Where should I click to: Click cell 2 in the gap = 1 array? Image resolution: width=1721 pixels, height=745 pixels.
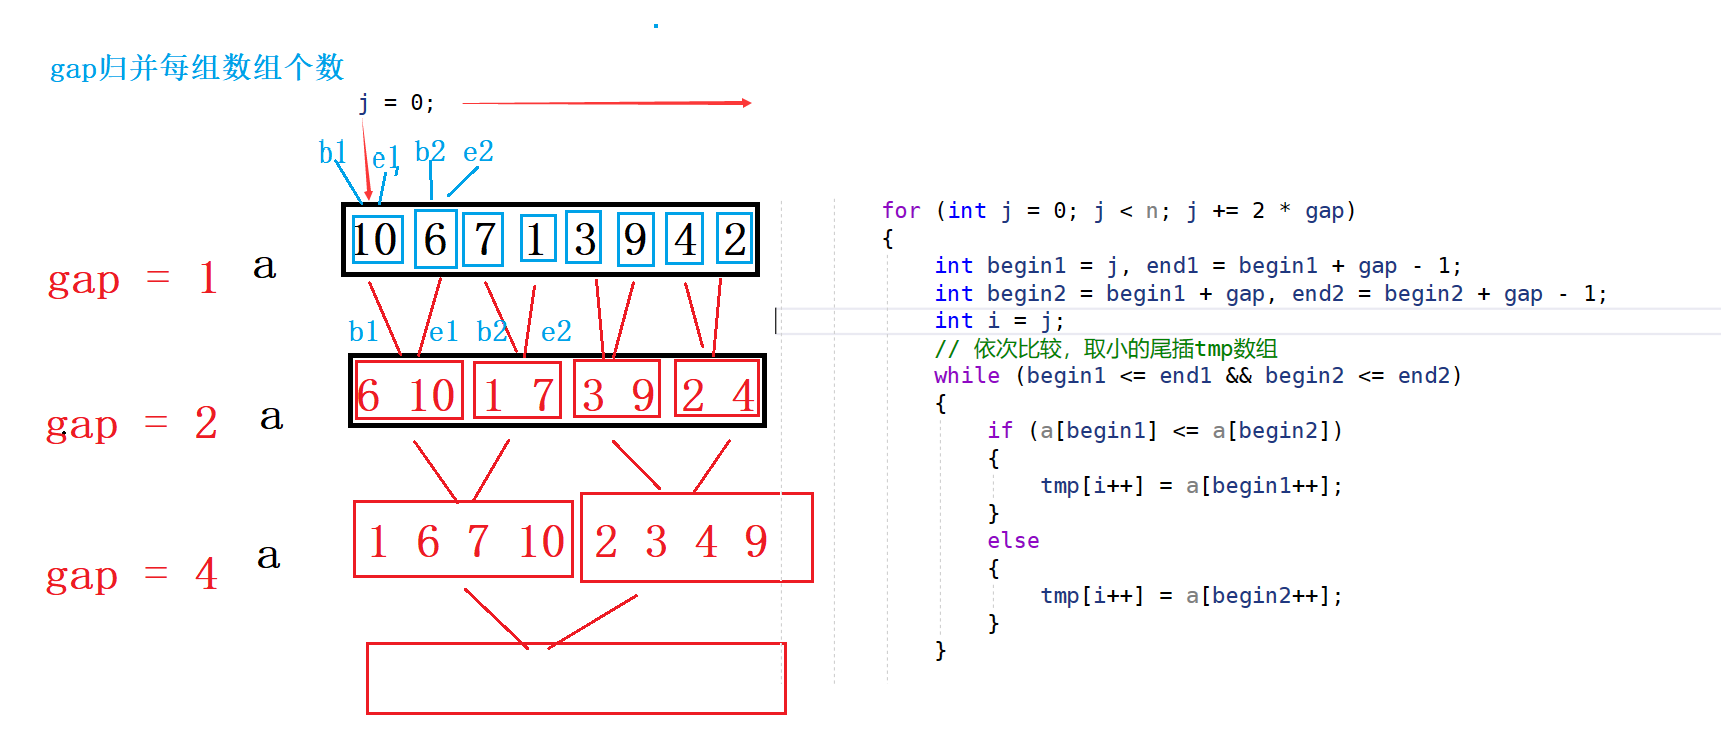pos(734,239)
